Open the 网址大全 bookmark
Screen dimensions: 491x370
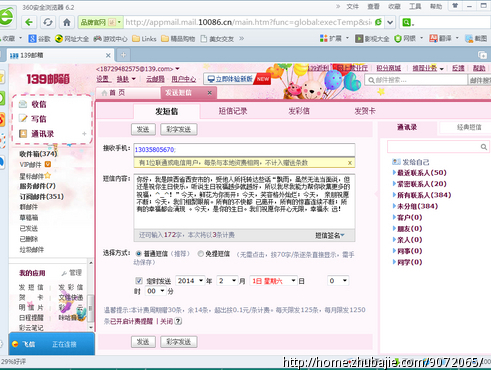(72, 39)
